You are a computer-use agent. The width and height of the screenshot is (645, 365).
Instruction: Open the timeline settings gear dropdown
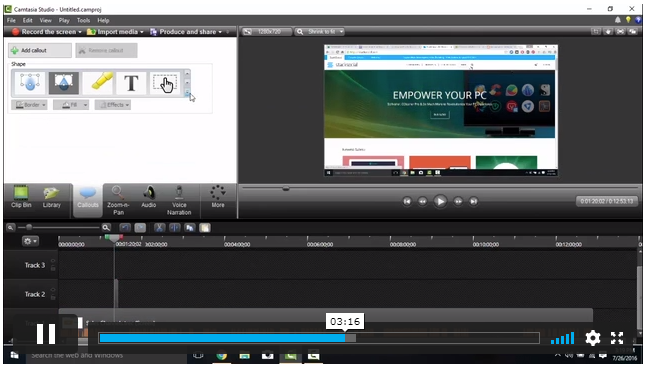(x=30, y=241)
